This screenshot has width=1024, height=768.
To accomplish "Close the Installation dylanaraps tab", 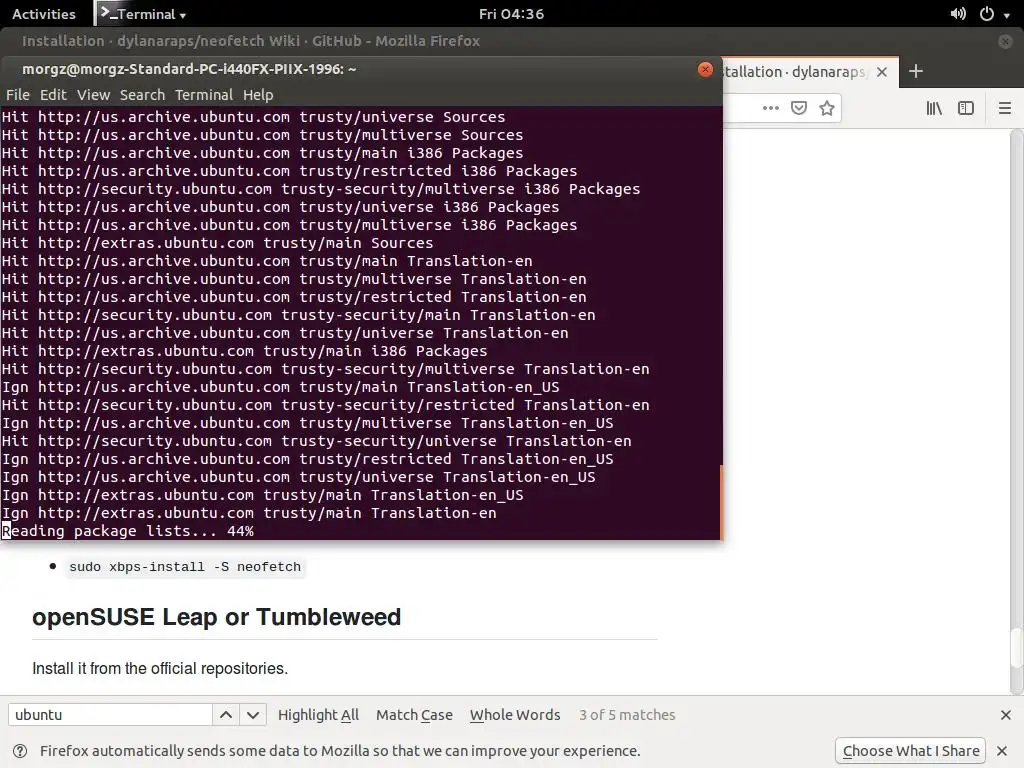I will (882, 72).
